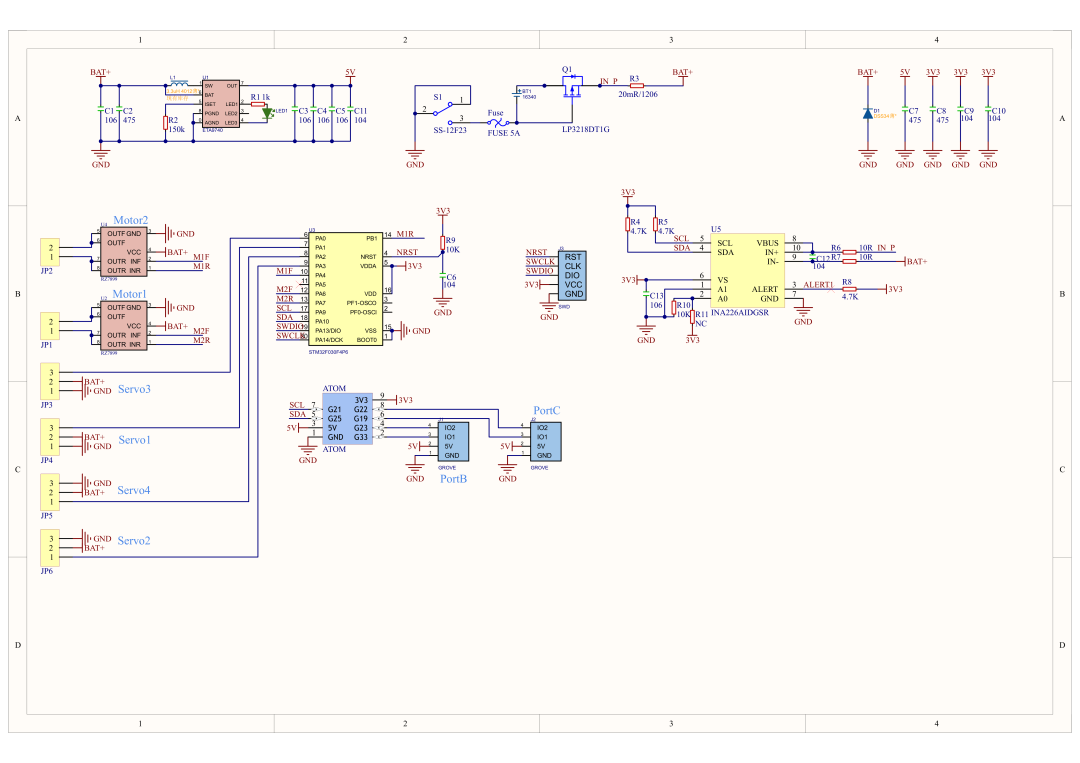Select the JP4 three-pin Servo1 header
Viewport: 1080px width, 763px height.
click(50, 437)
